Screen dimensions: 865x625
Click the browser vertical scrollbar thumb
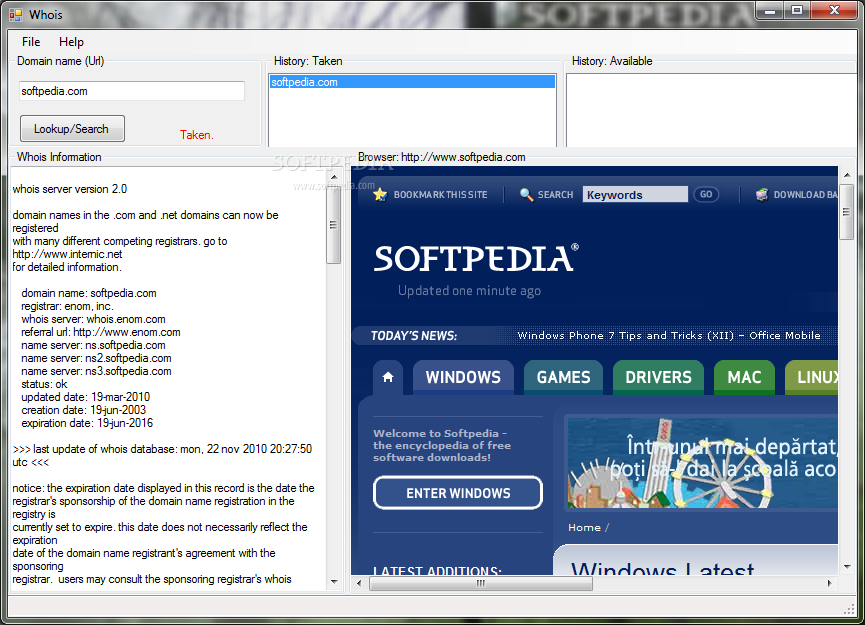(847, 212)
